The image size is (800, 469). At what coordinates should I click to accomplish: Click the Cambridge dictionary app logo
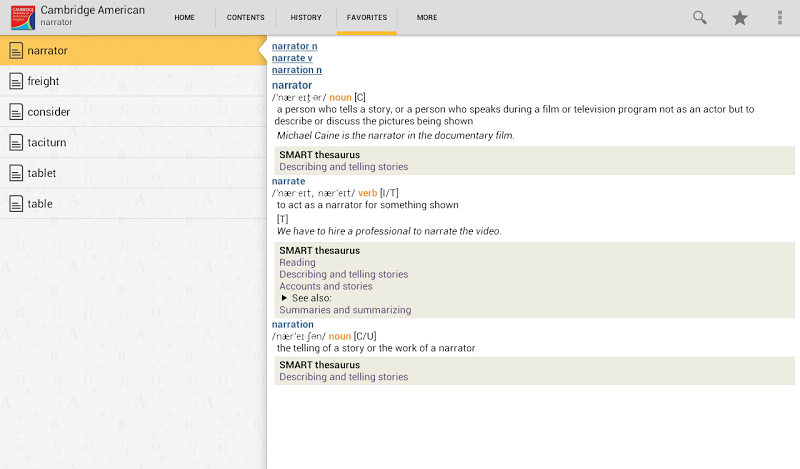coord(23,17)
